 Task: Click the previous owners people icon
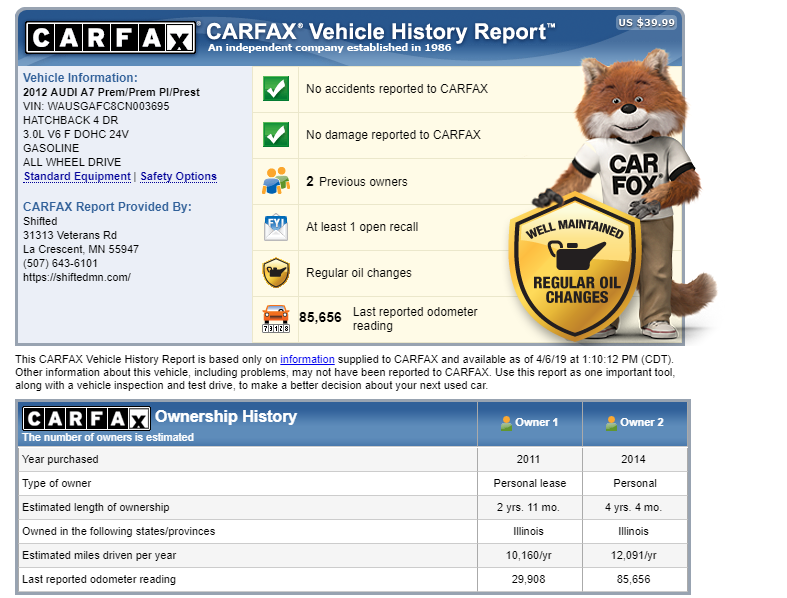coord(276,181)
